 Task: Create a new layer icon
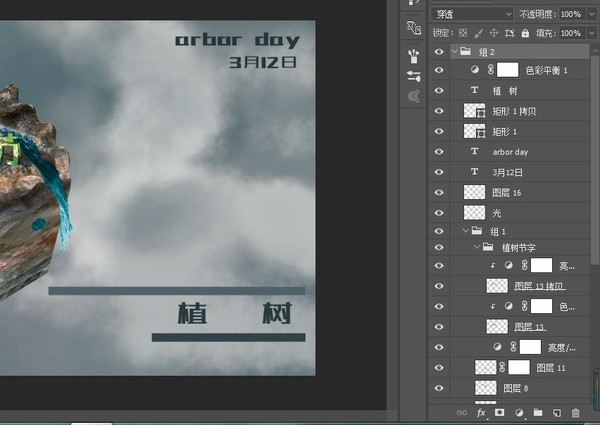click(x=557, y=413)
